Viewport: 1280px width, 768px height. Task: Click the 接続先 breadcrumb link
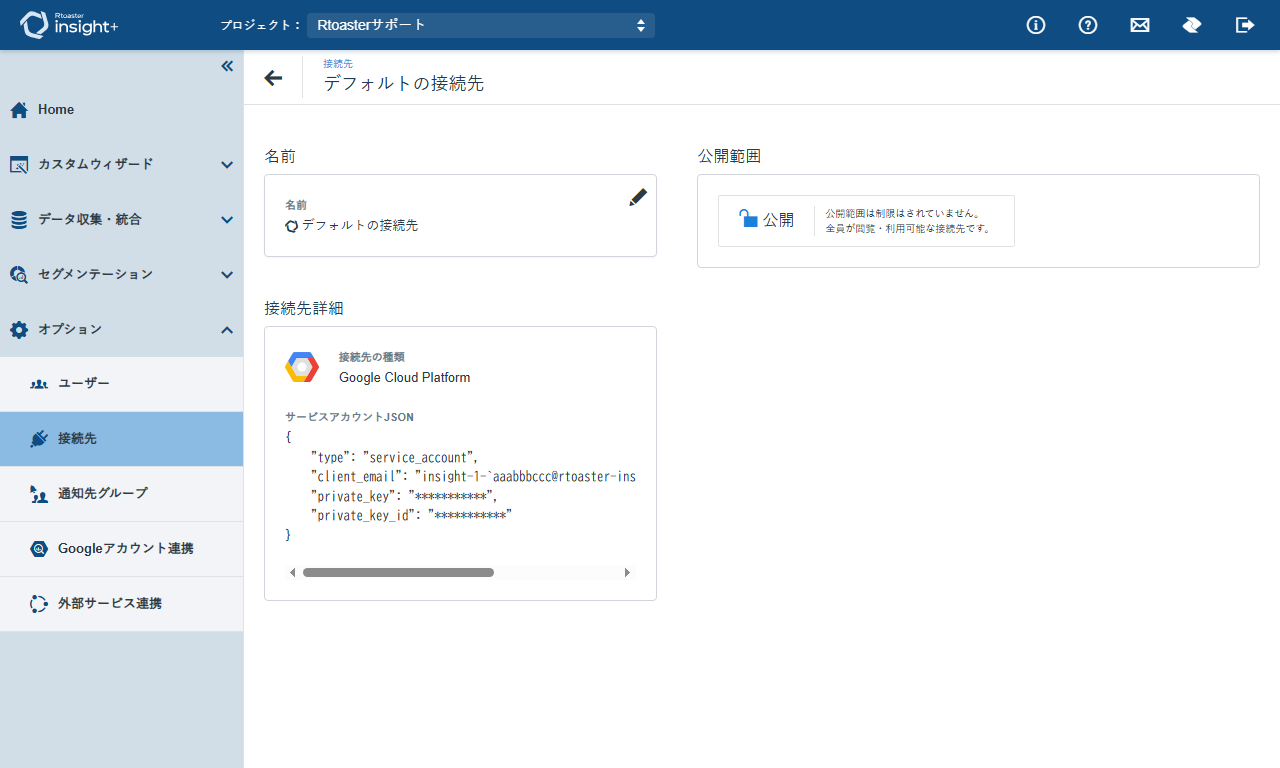pos(338,64)
